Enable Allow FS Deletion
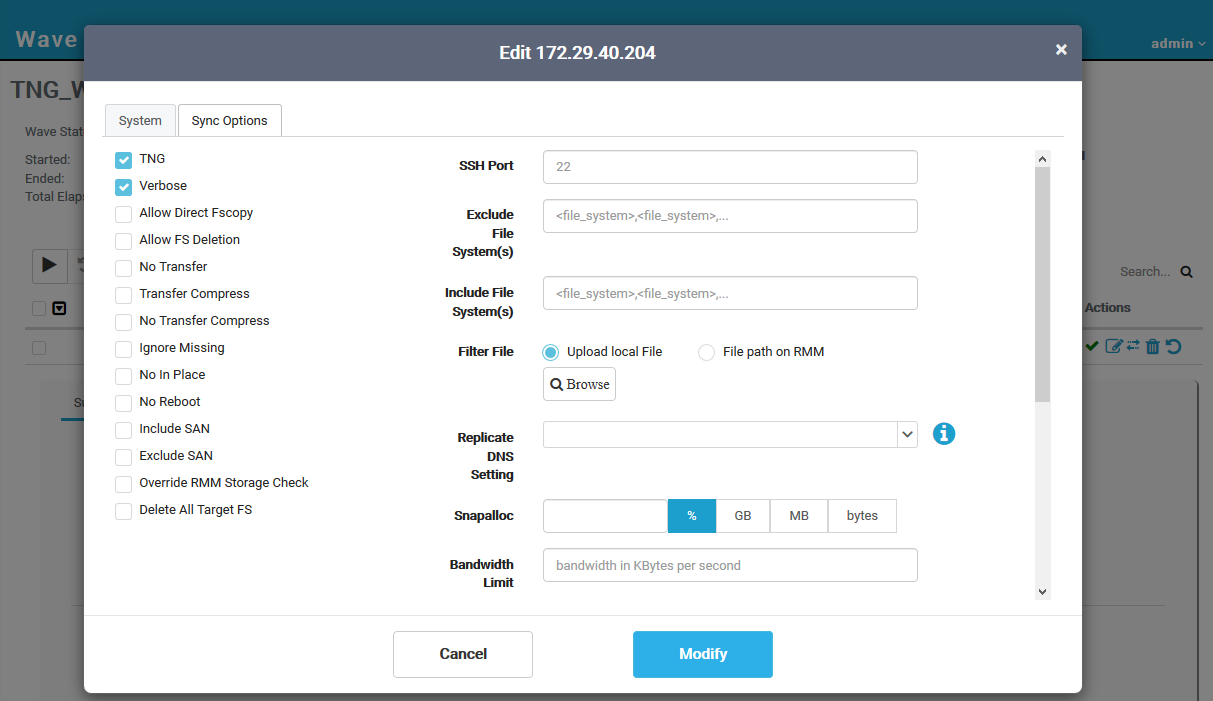 click(x=123, y=240)
